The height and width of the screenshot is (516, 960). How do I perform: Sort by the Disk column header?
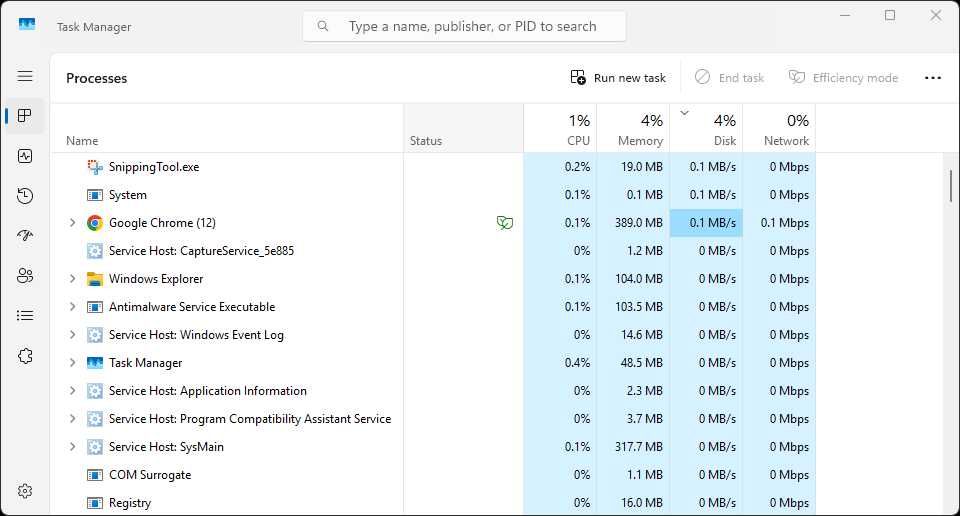click(x=706, y=128)
